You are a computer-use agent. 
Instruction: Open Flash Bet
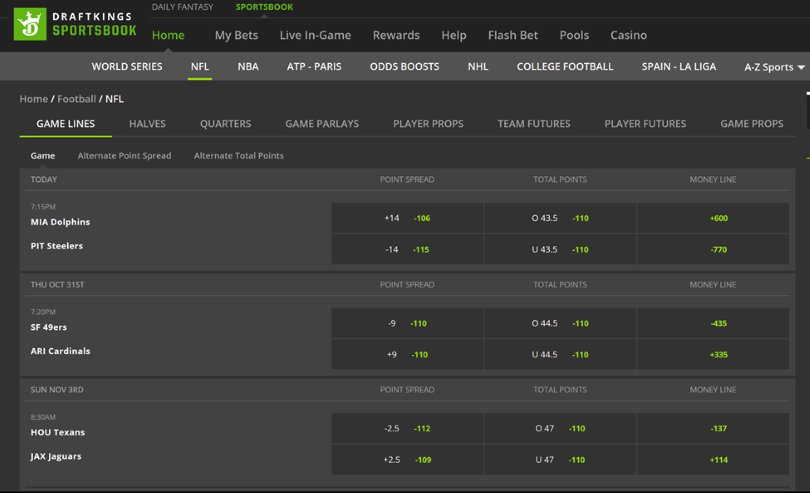(513, 35)
